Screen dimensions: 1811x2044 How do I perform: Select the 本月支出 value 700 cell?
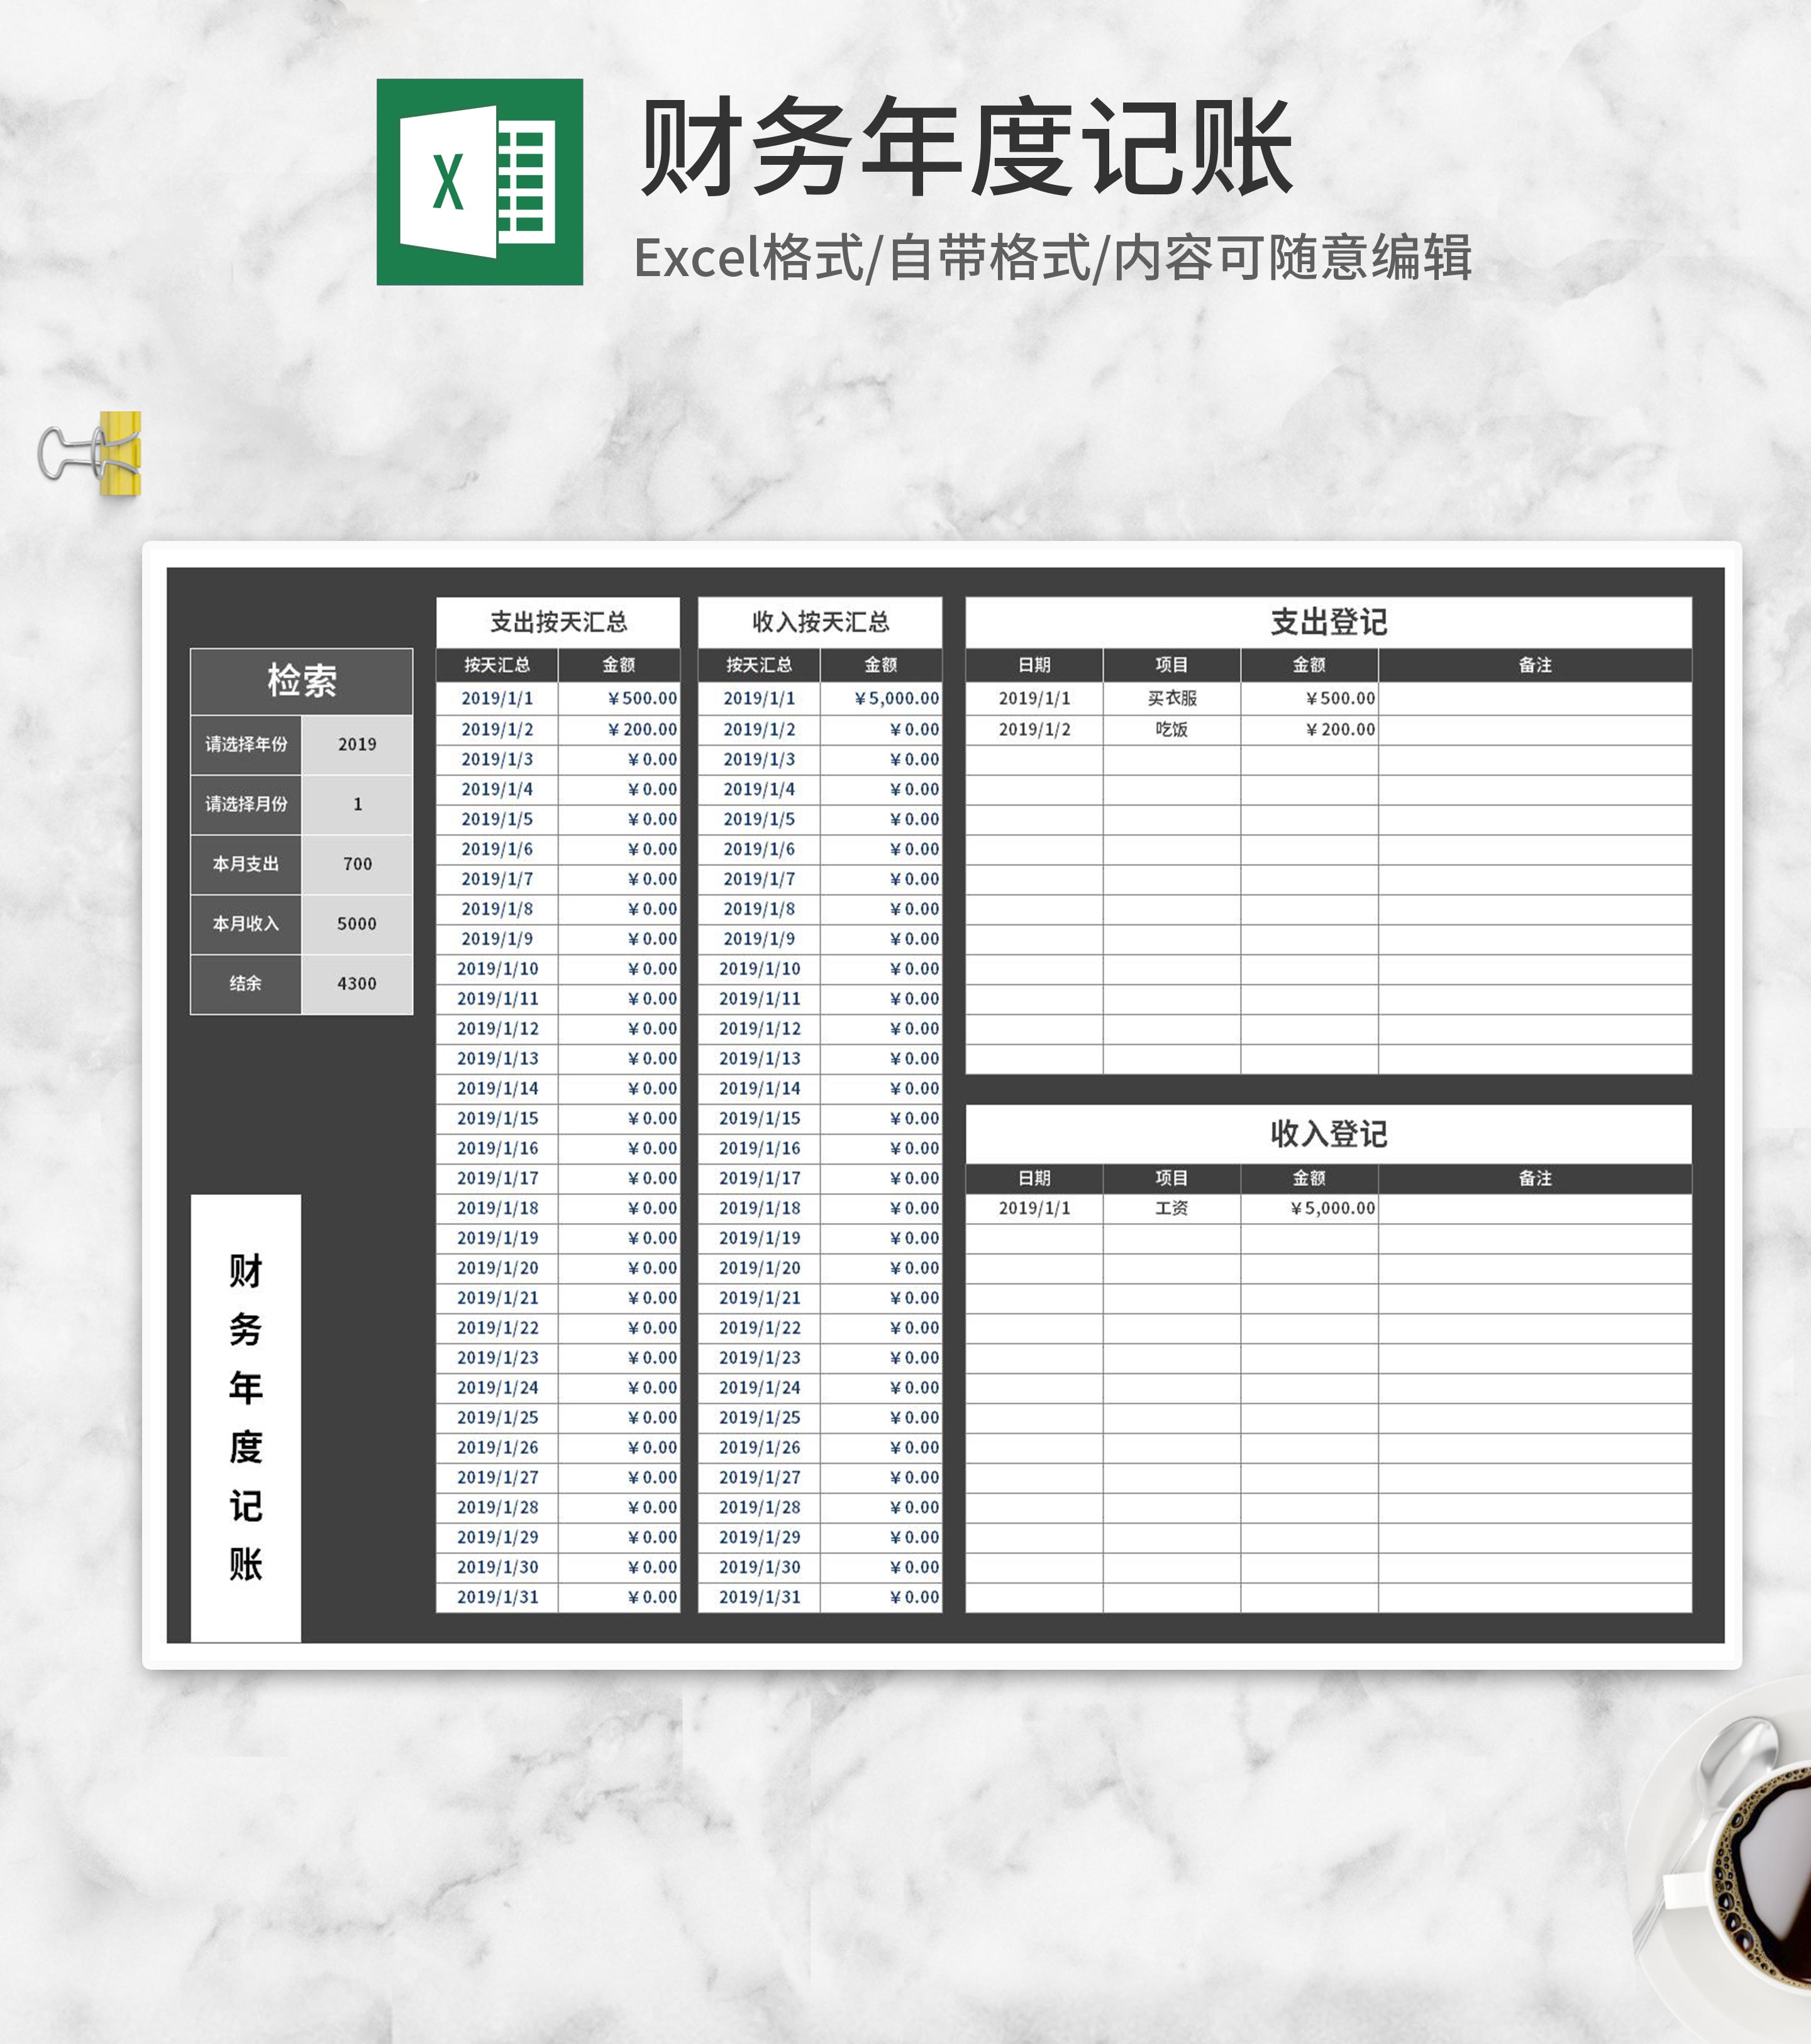coord(357,864)
